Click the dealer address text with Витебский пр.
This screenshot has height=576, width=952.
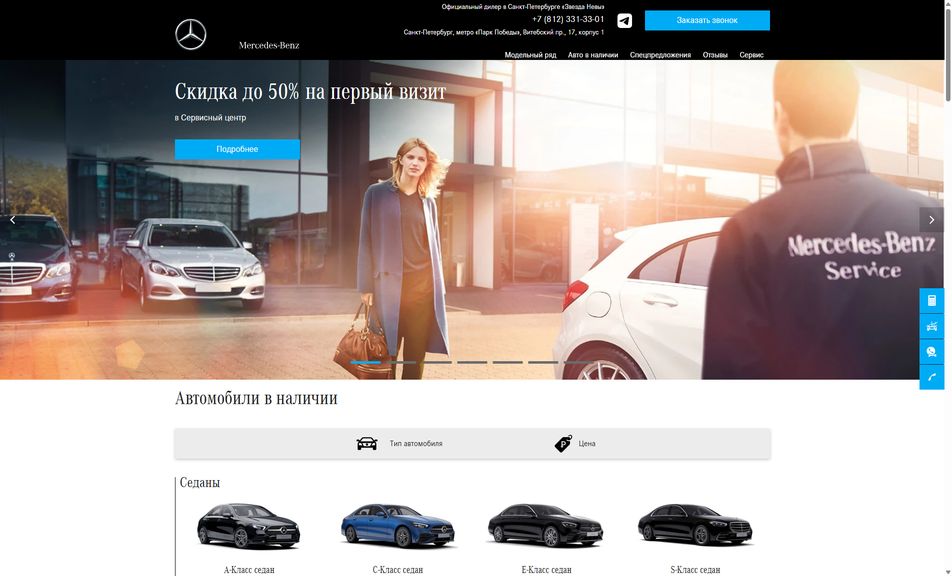pos(503,32)
